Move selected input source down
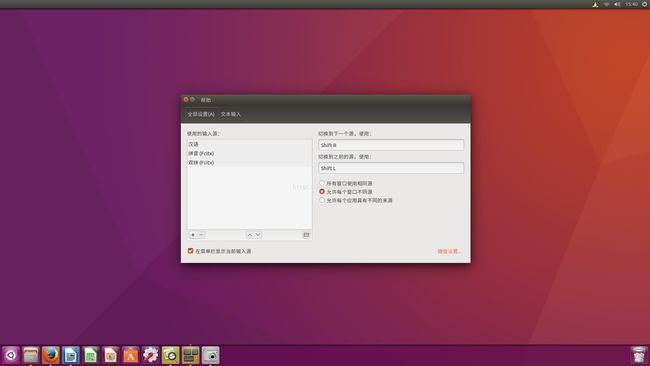650x366 pixels. tap(258, 235)
